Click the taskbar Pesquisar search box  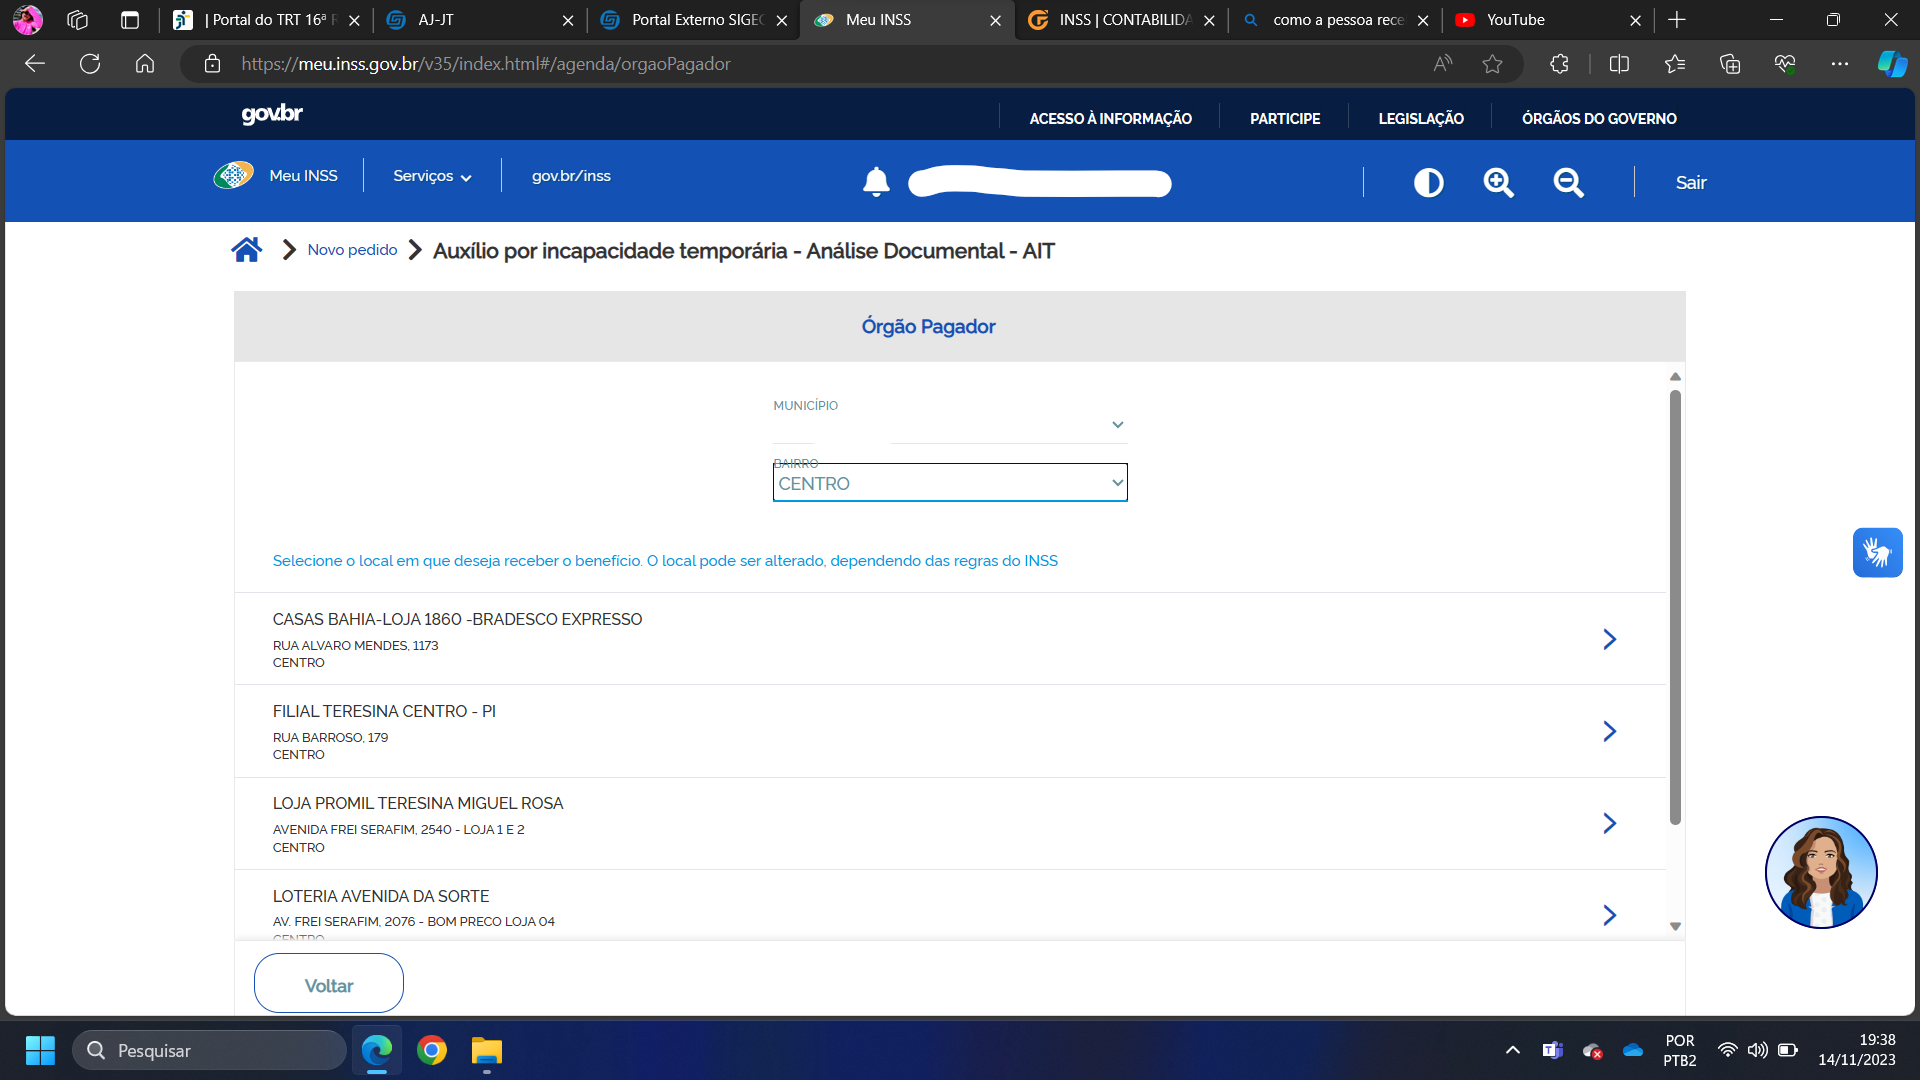[x=210, y=1050]
